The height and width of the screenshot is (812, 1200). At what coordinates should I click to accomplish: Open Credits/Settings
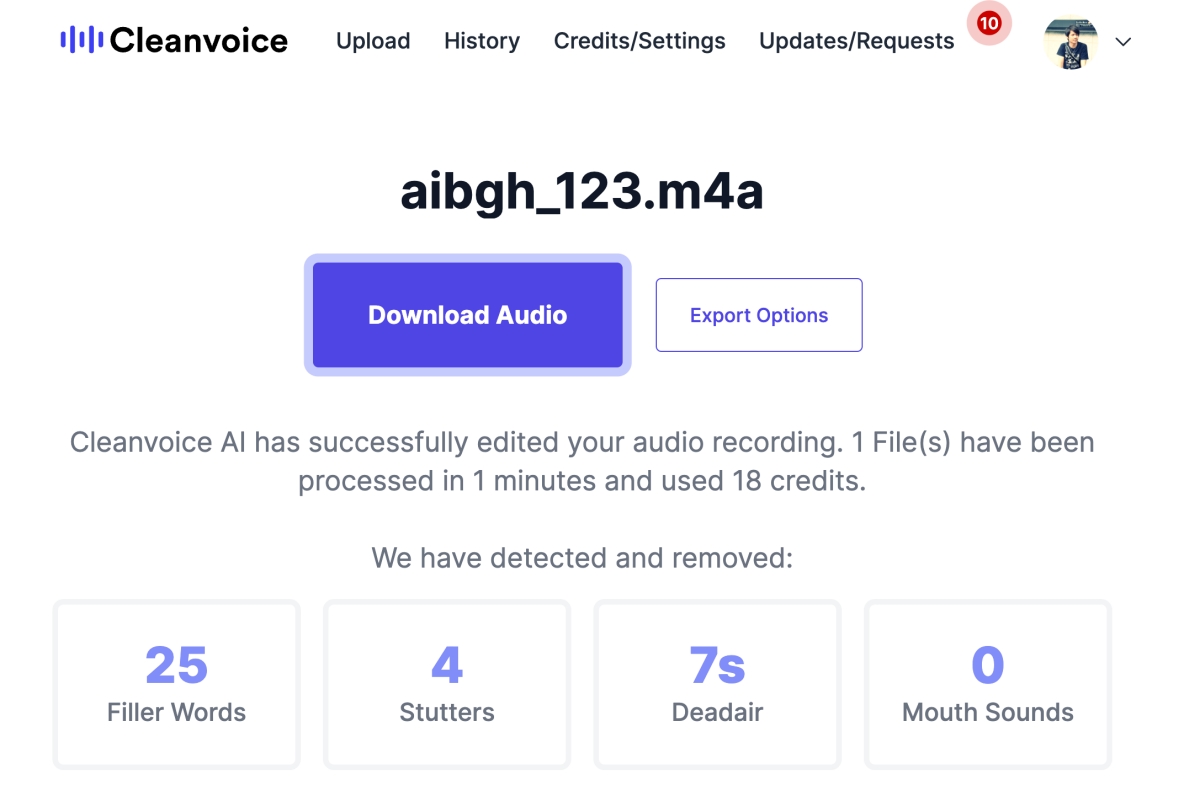pos(640,41)
